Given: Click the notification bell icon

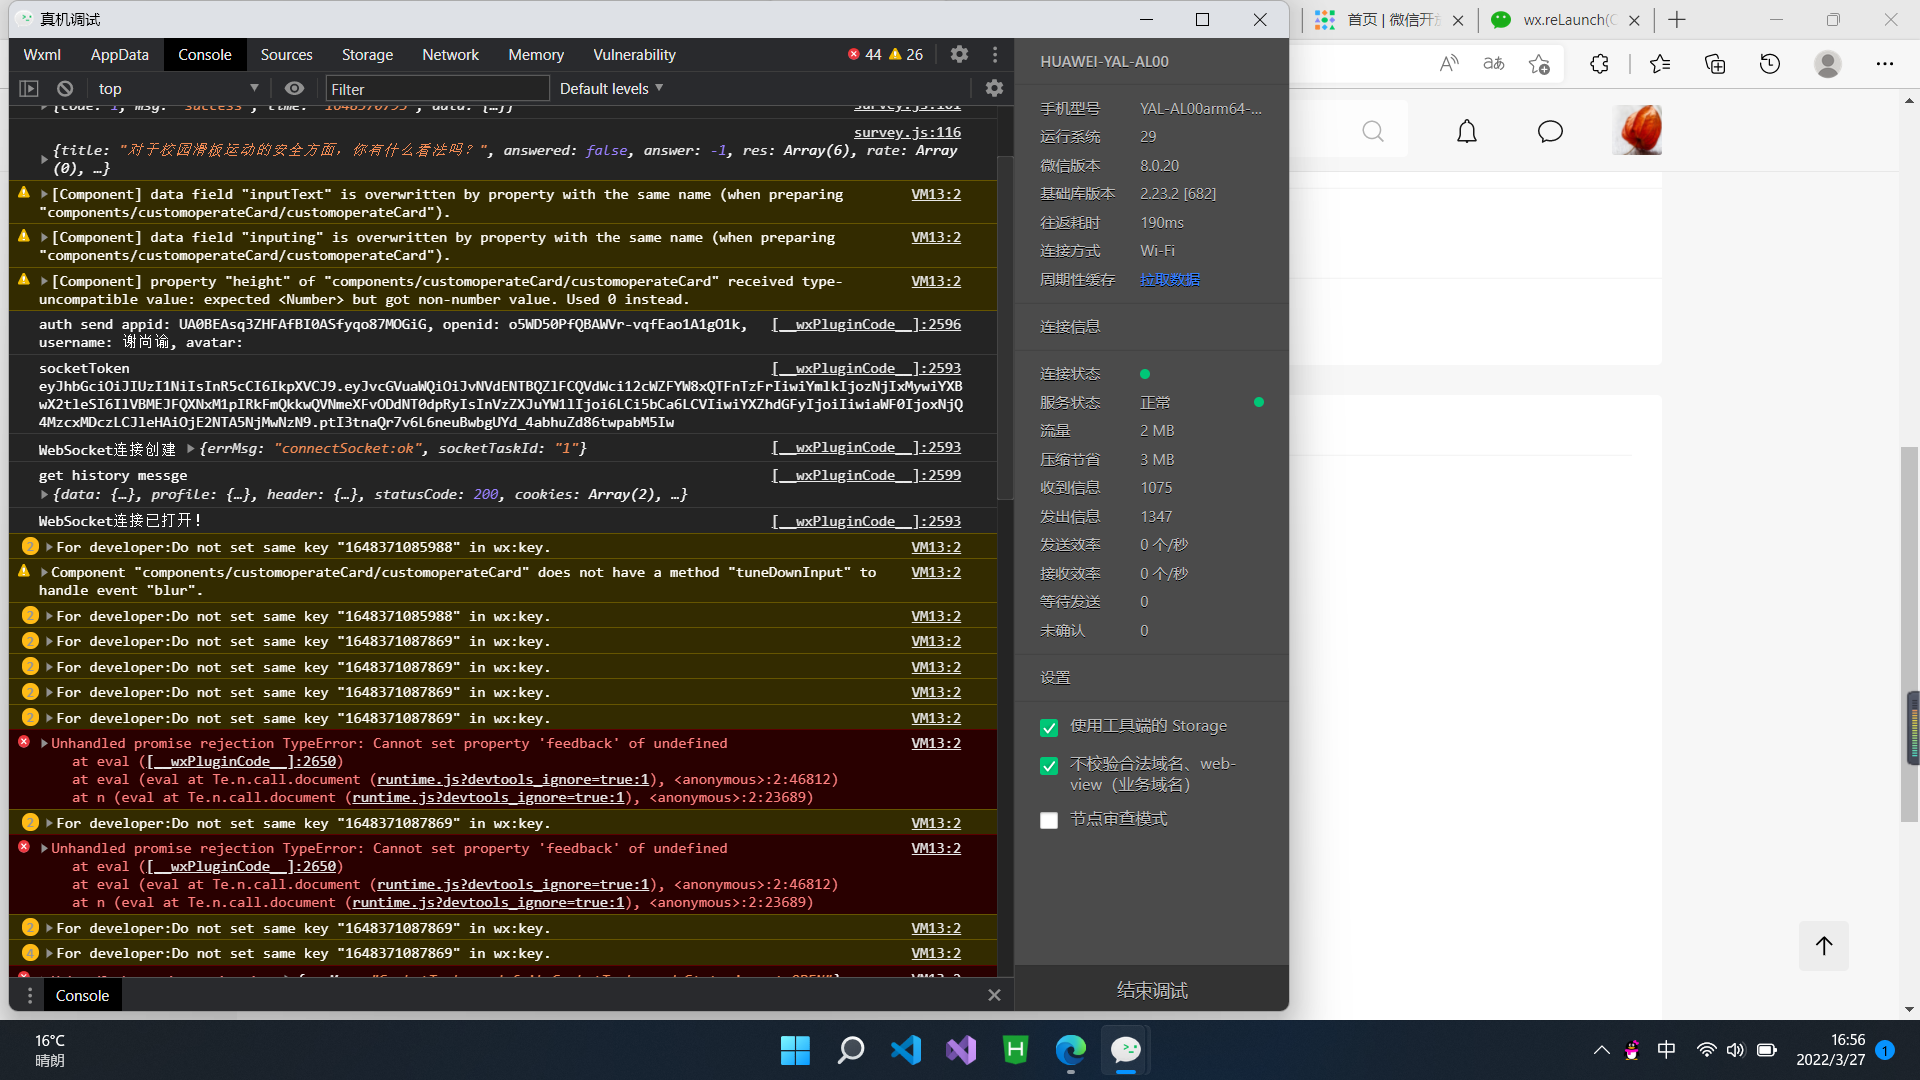Looking at the screenshot, I should click(x=1466, y=132).
